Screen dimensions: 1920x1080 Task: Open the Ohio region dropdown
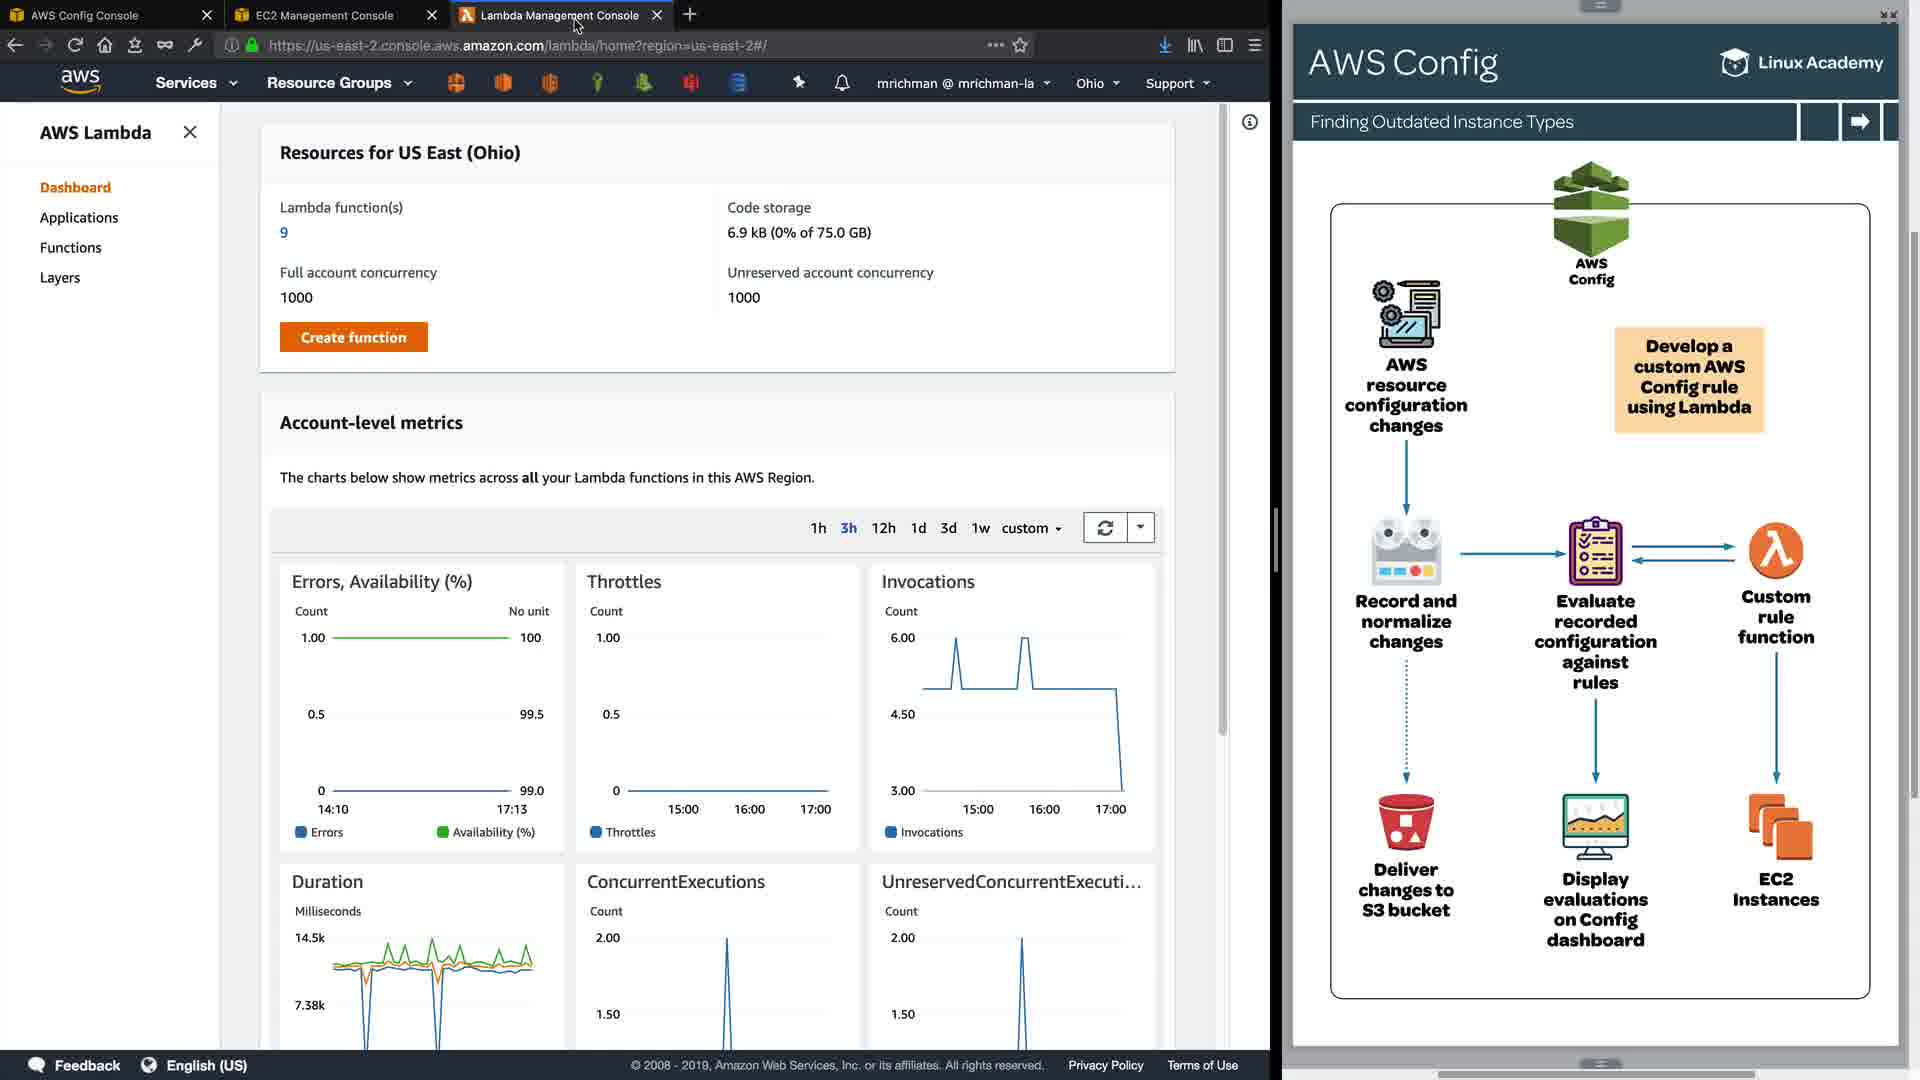(x=1097, y=83)
